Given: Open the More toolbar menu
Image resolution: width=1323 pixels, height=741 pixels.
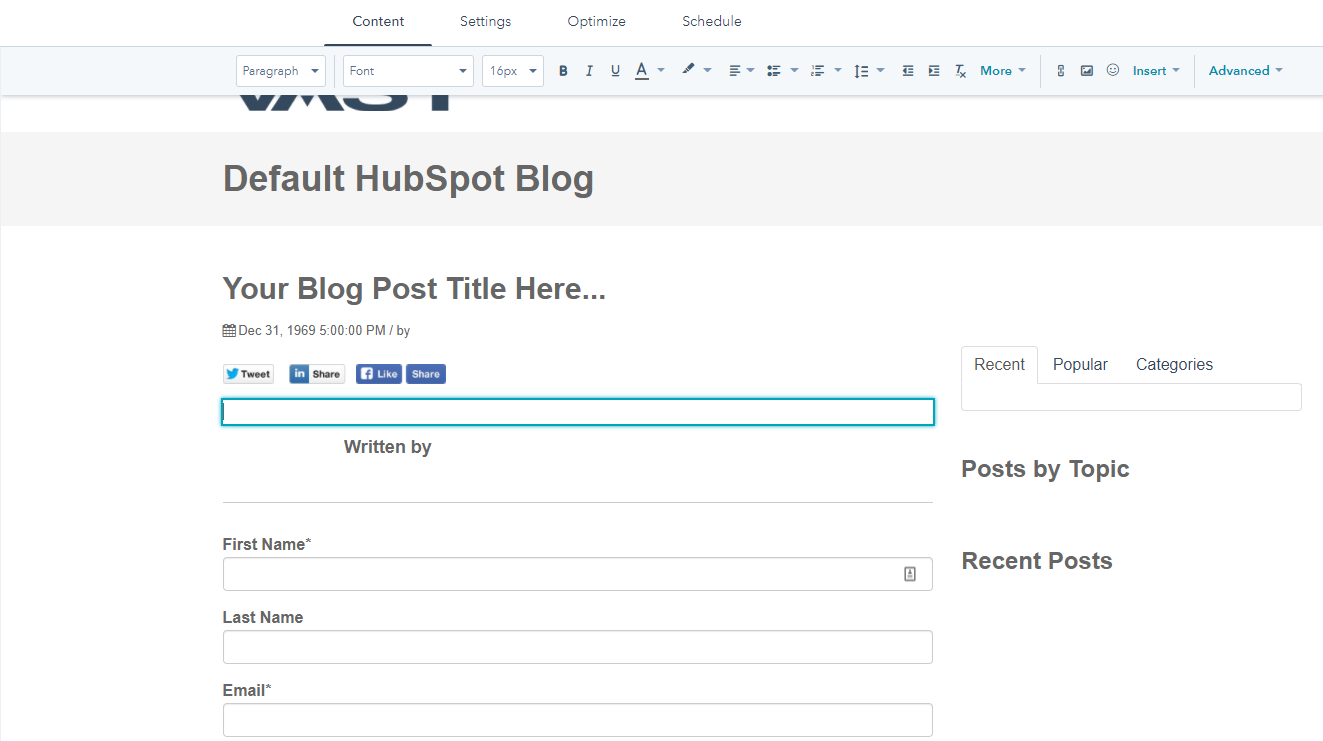Looking at the screenshot, I should coord(1003,71).
